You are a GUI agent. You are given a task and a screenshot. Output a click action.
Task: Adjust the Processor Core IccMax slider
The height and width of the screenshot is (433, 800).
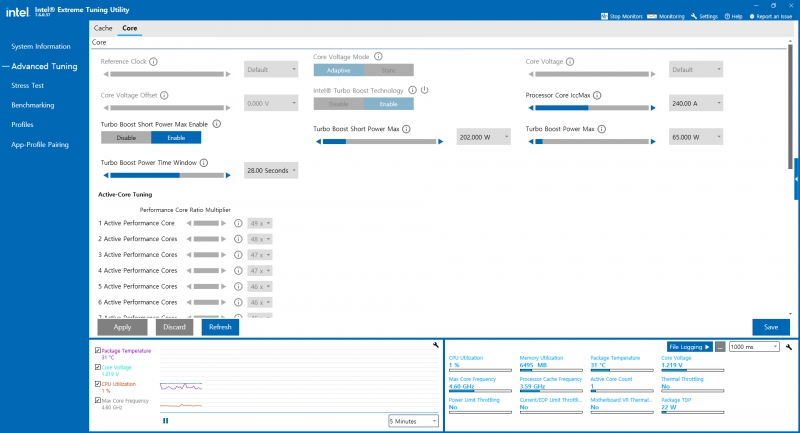(x=590, y=107)
